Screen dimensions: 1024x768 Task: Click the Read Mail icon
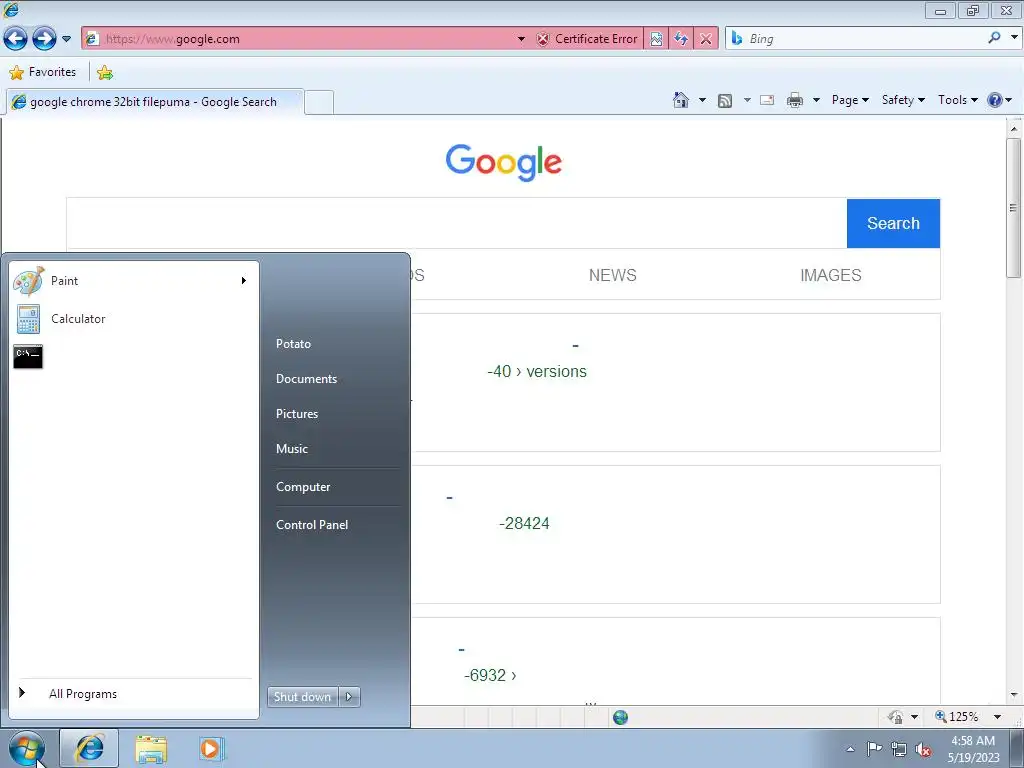pyautogui.click(x=767, y=101)
